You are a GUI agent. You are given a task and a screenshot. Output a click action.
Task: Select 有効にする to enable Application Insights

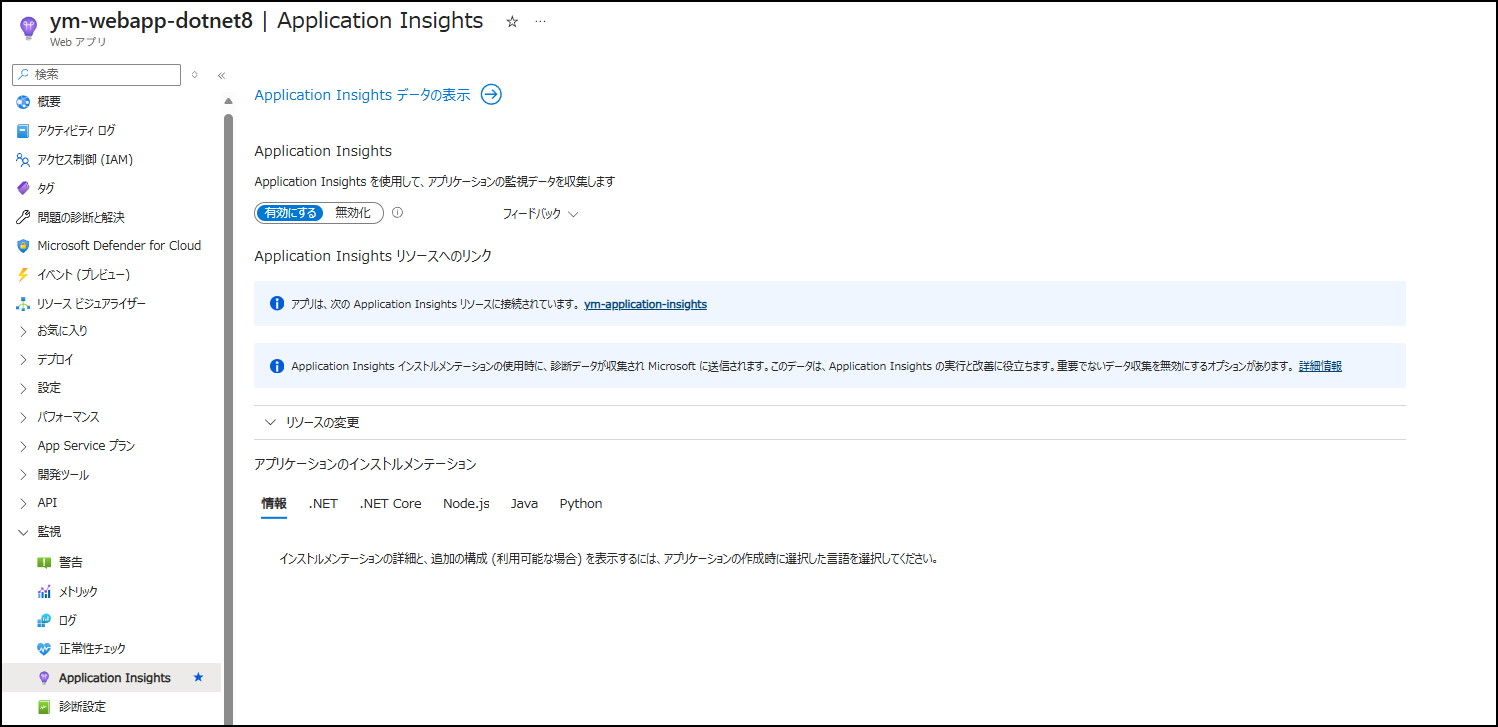(291, 213)
